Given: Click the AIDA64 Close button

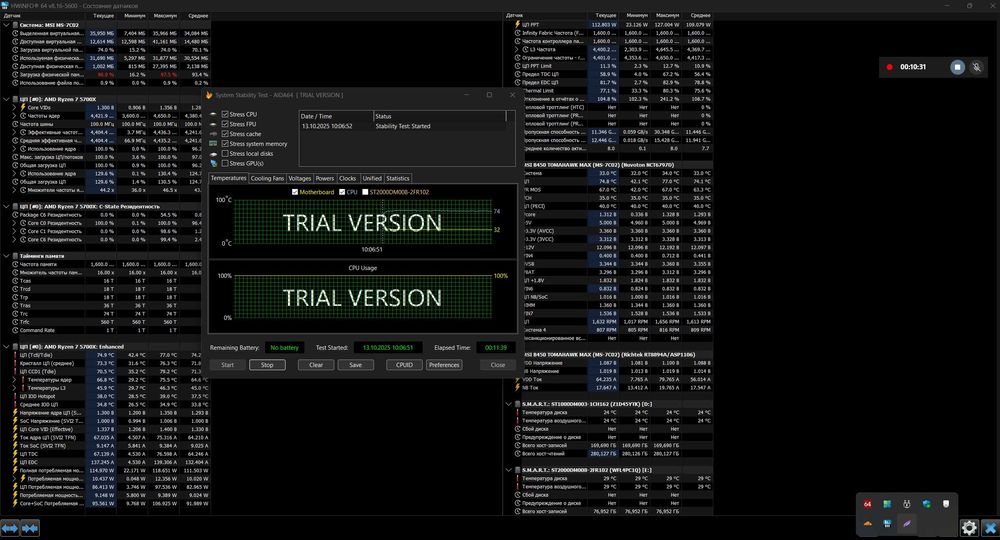Looking at the screenshot, I should (498, 365).
